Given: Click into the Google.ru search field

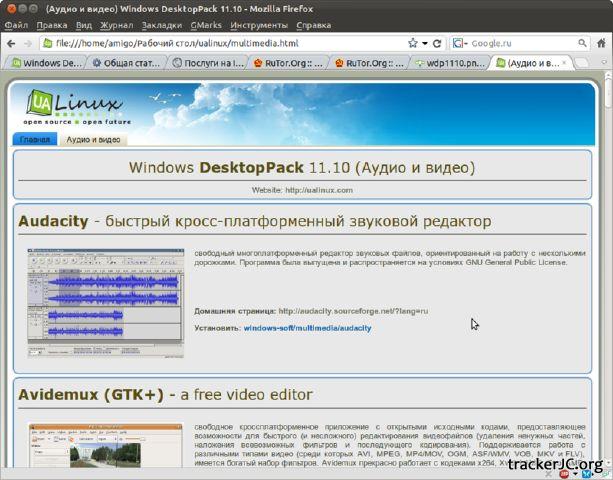Looking at the screenshot, I should pos(517,44).
